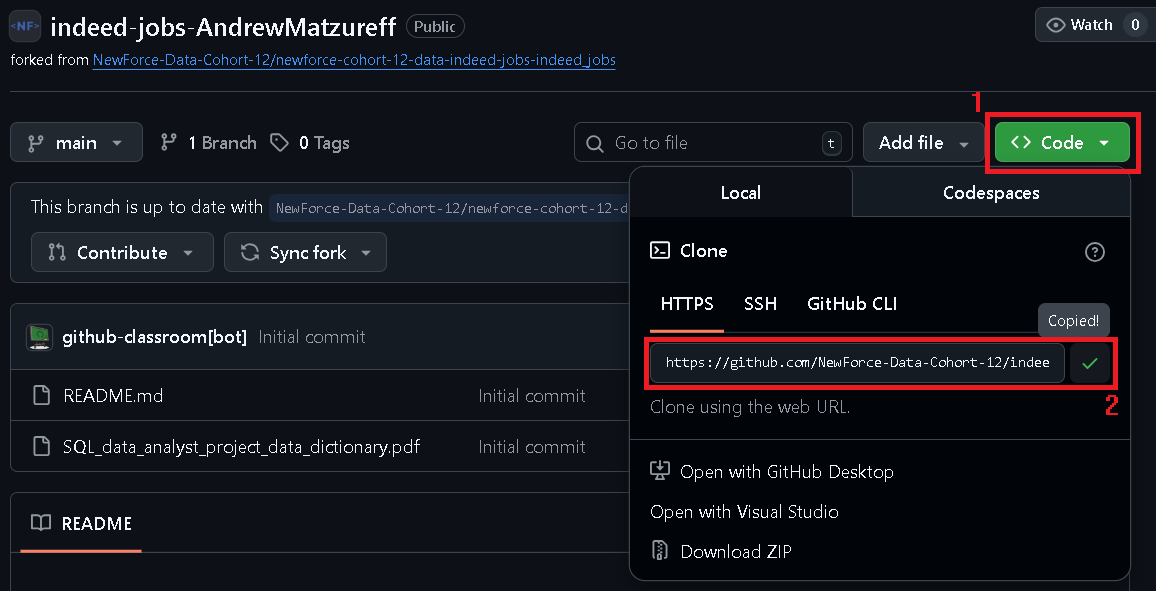
Task: Click the green checkmark copy URL button
Action: (x=1090, y=363)
